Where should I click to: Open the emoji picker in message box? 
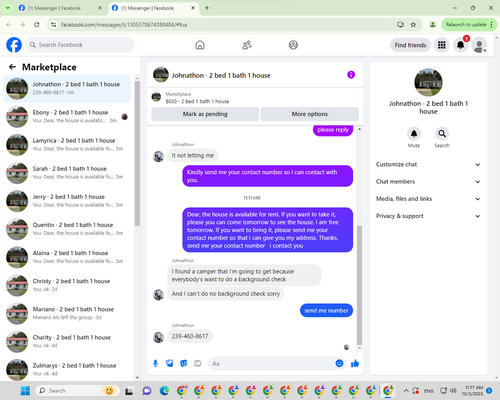pyautogui.click(x=339, y=363)
